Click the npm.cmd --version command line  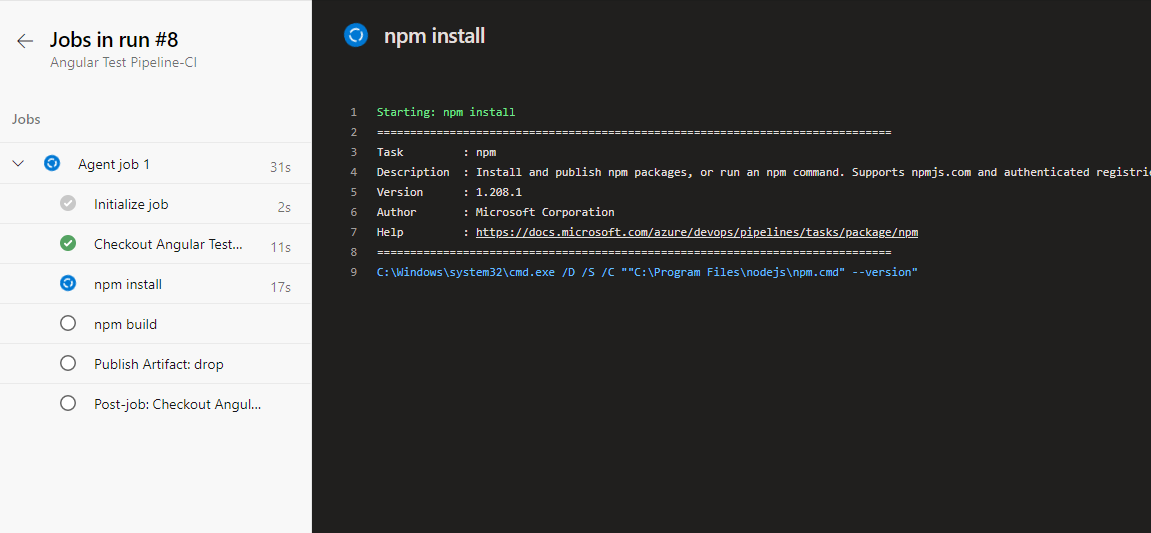[646, 272]
